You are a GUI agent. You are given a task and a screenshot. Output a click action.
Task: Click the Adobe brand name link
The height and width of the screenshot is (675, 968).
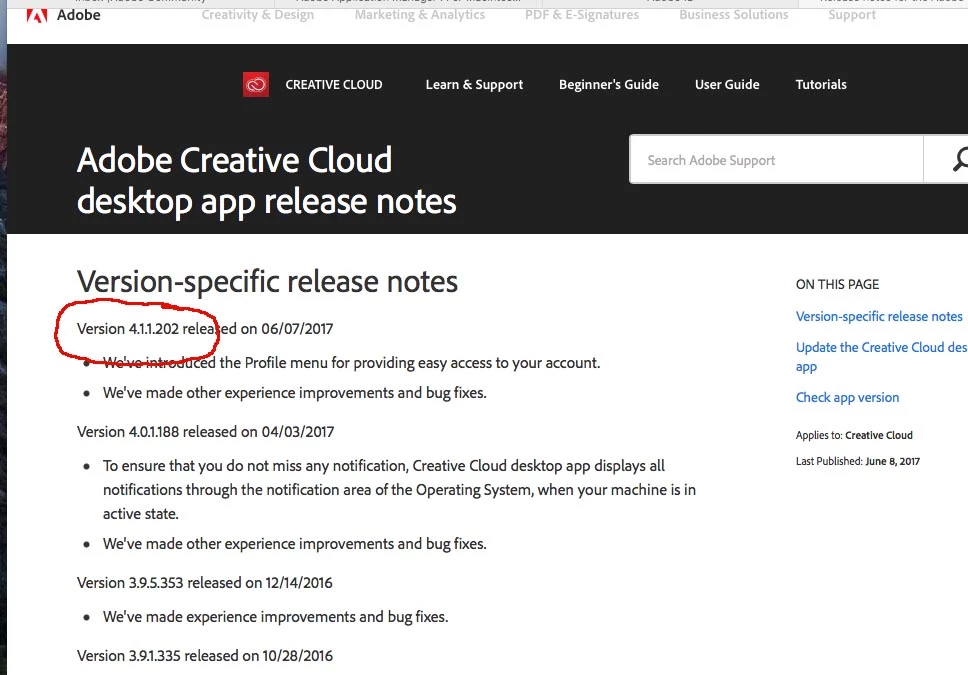[x=78, y=15]
